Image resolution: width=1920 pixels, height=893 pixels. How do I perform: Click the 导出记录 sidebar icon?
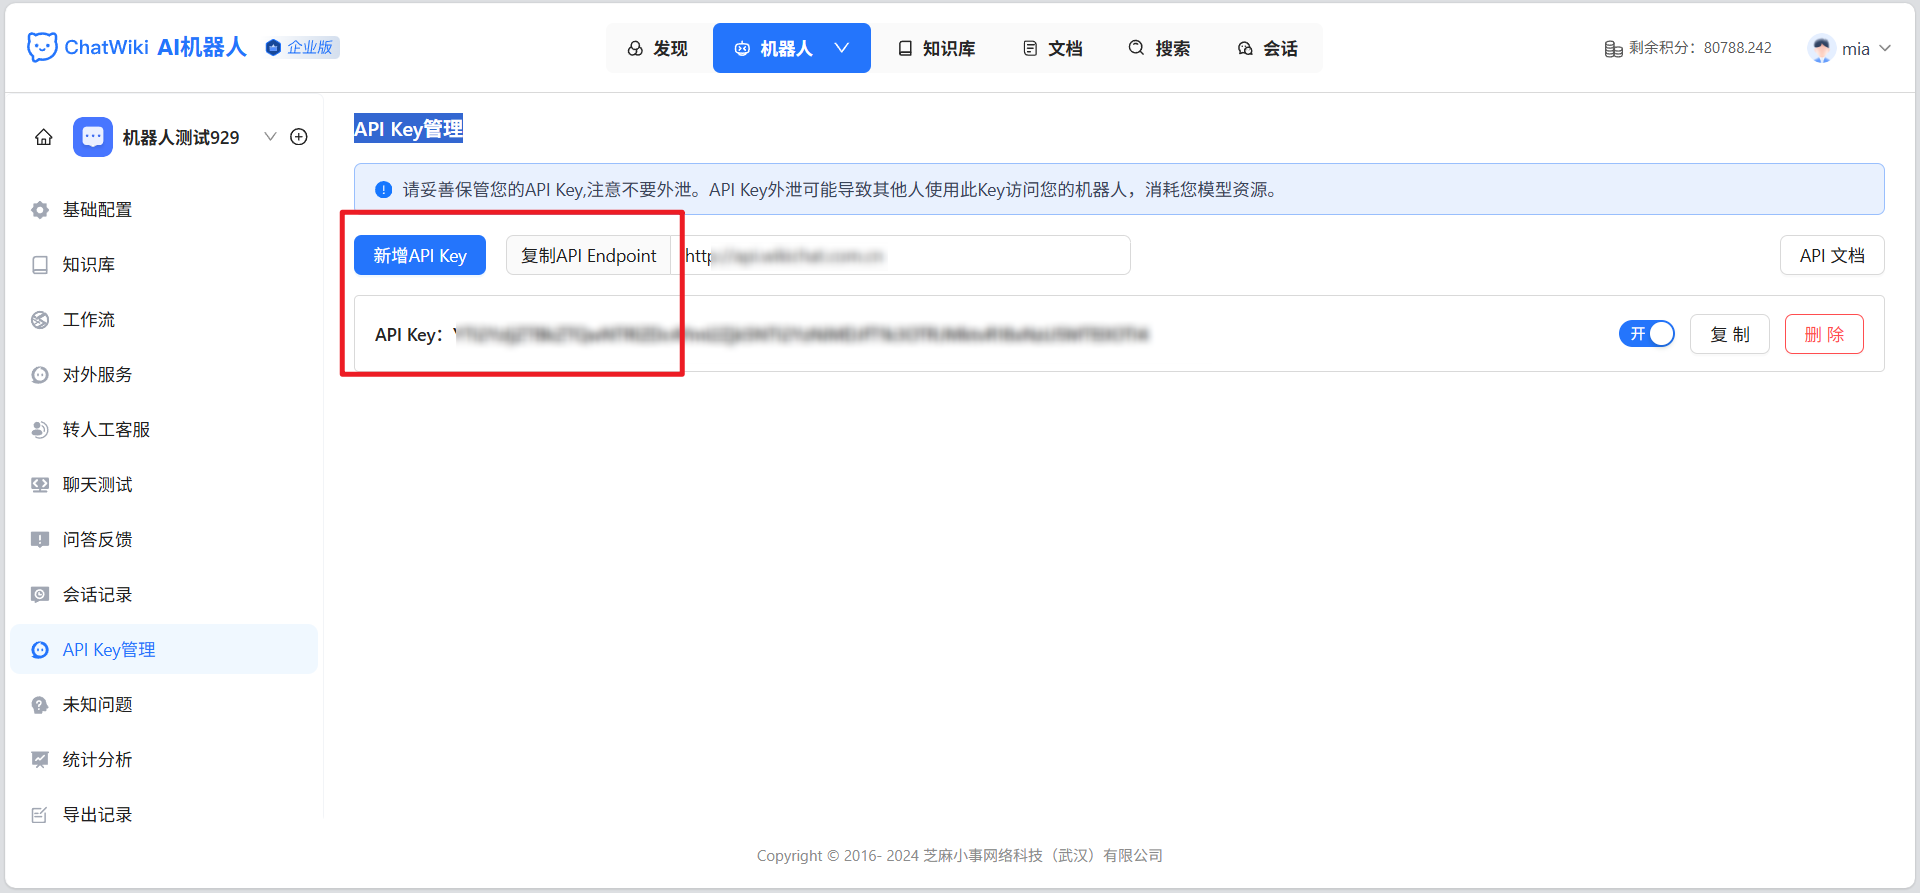tap(40, 815)
